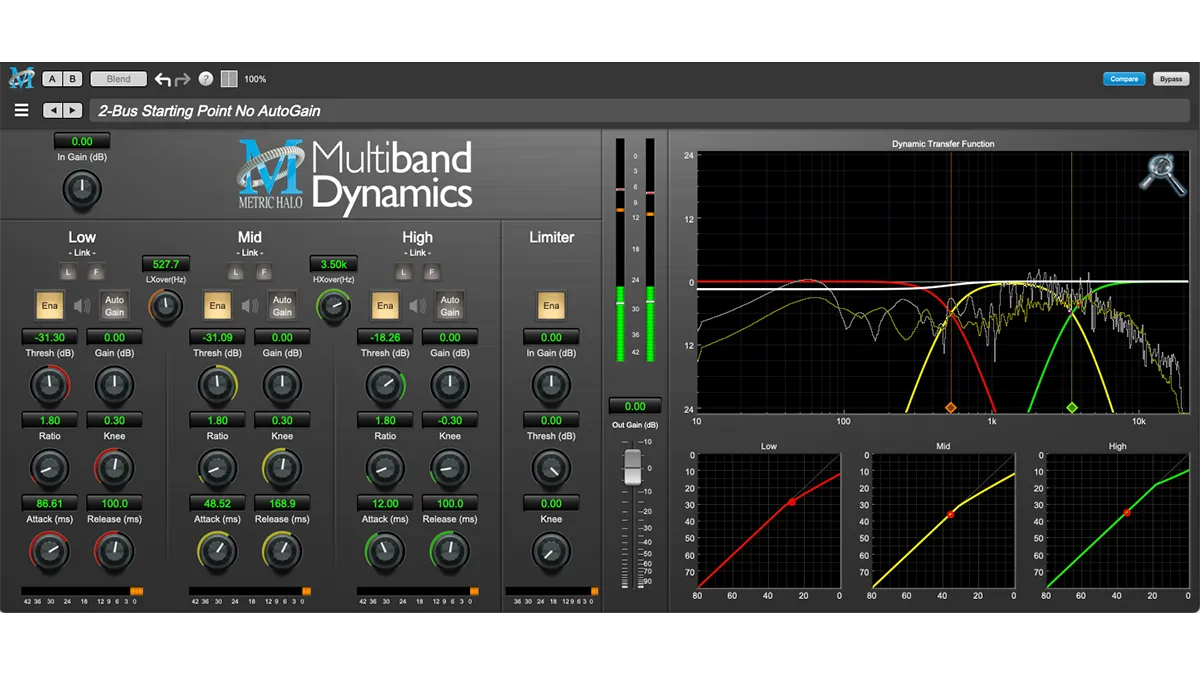
Task: Click the HXover crossover knob
Action: [x=333, y=307]
